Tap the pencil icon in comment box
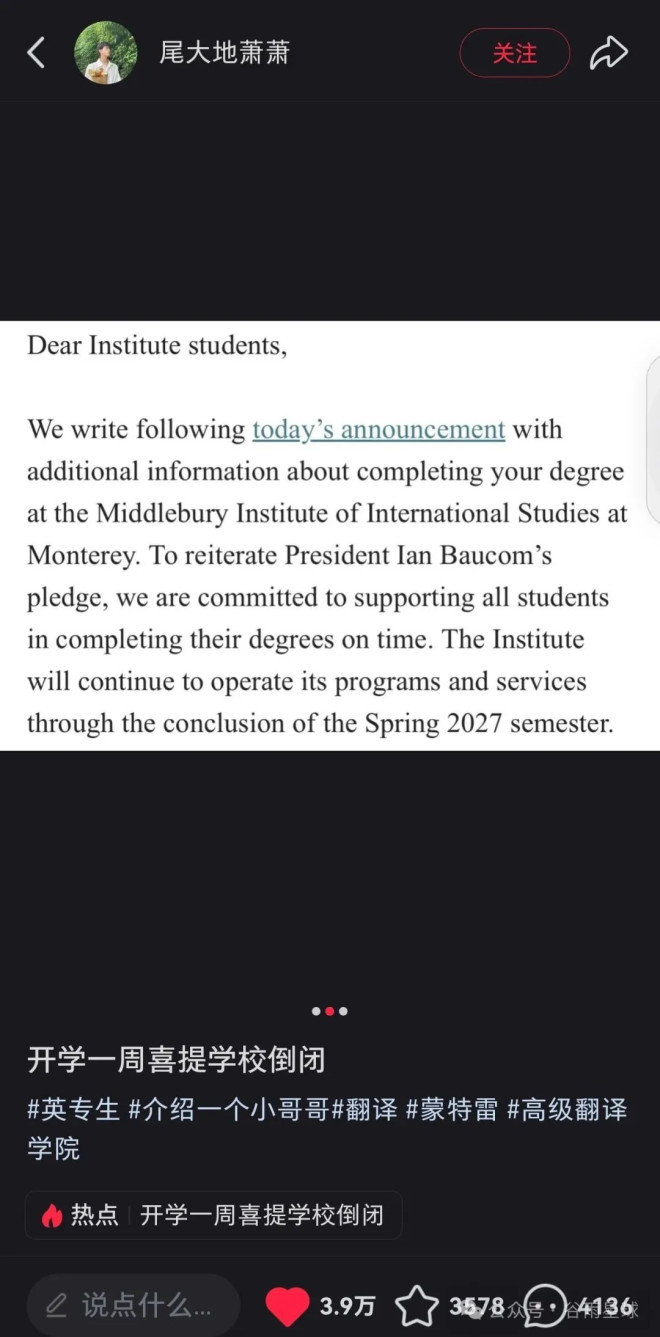 point(57,1305)
